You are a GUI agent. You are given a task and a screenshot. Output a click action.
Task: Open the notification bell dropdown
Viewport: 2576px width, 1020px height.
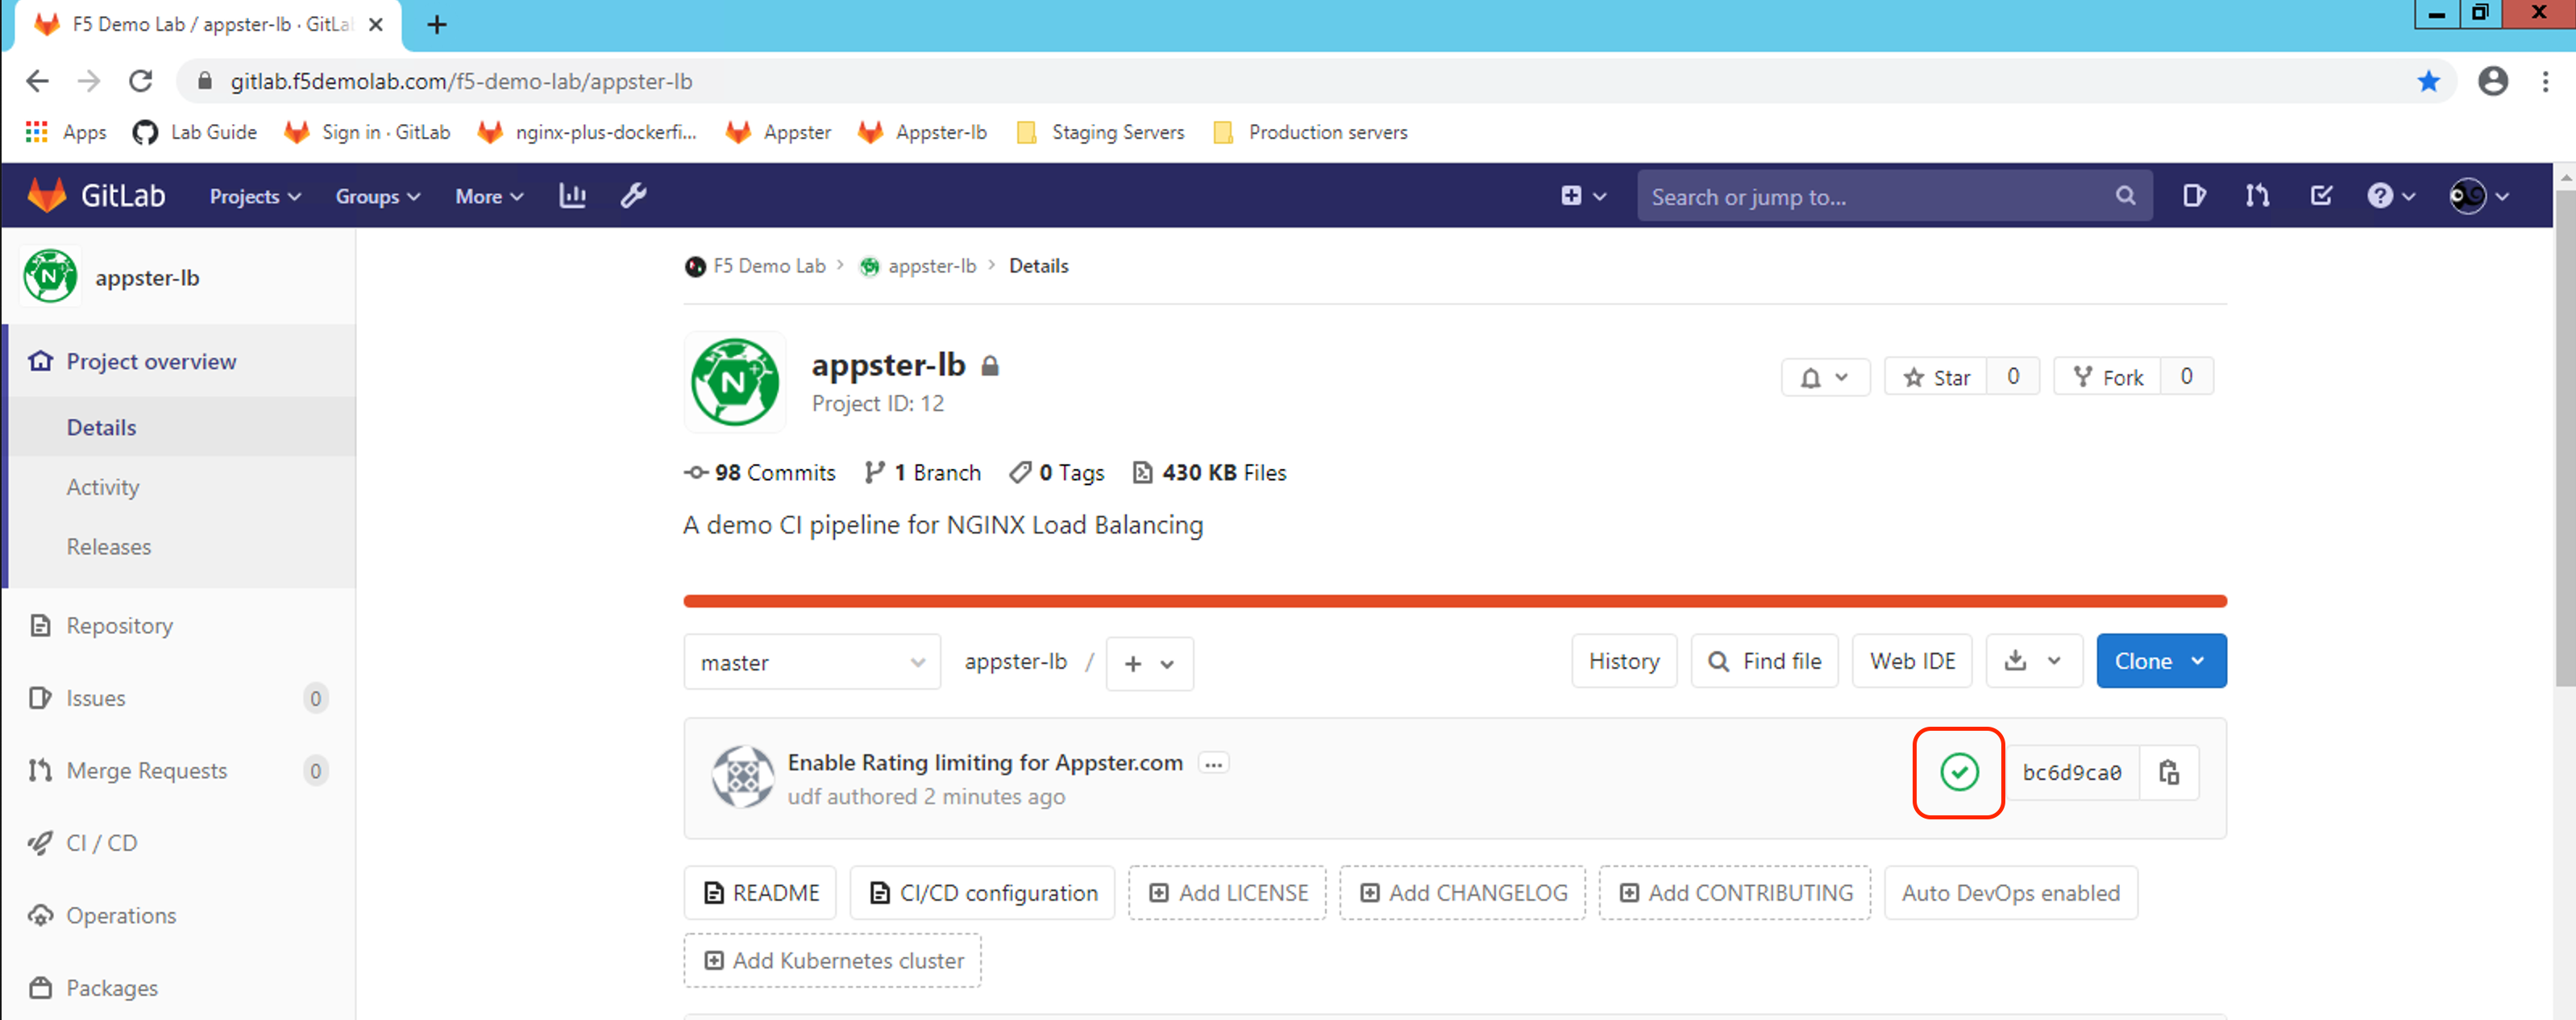[1825, 378]
